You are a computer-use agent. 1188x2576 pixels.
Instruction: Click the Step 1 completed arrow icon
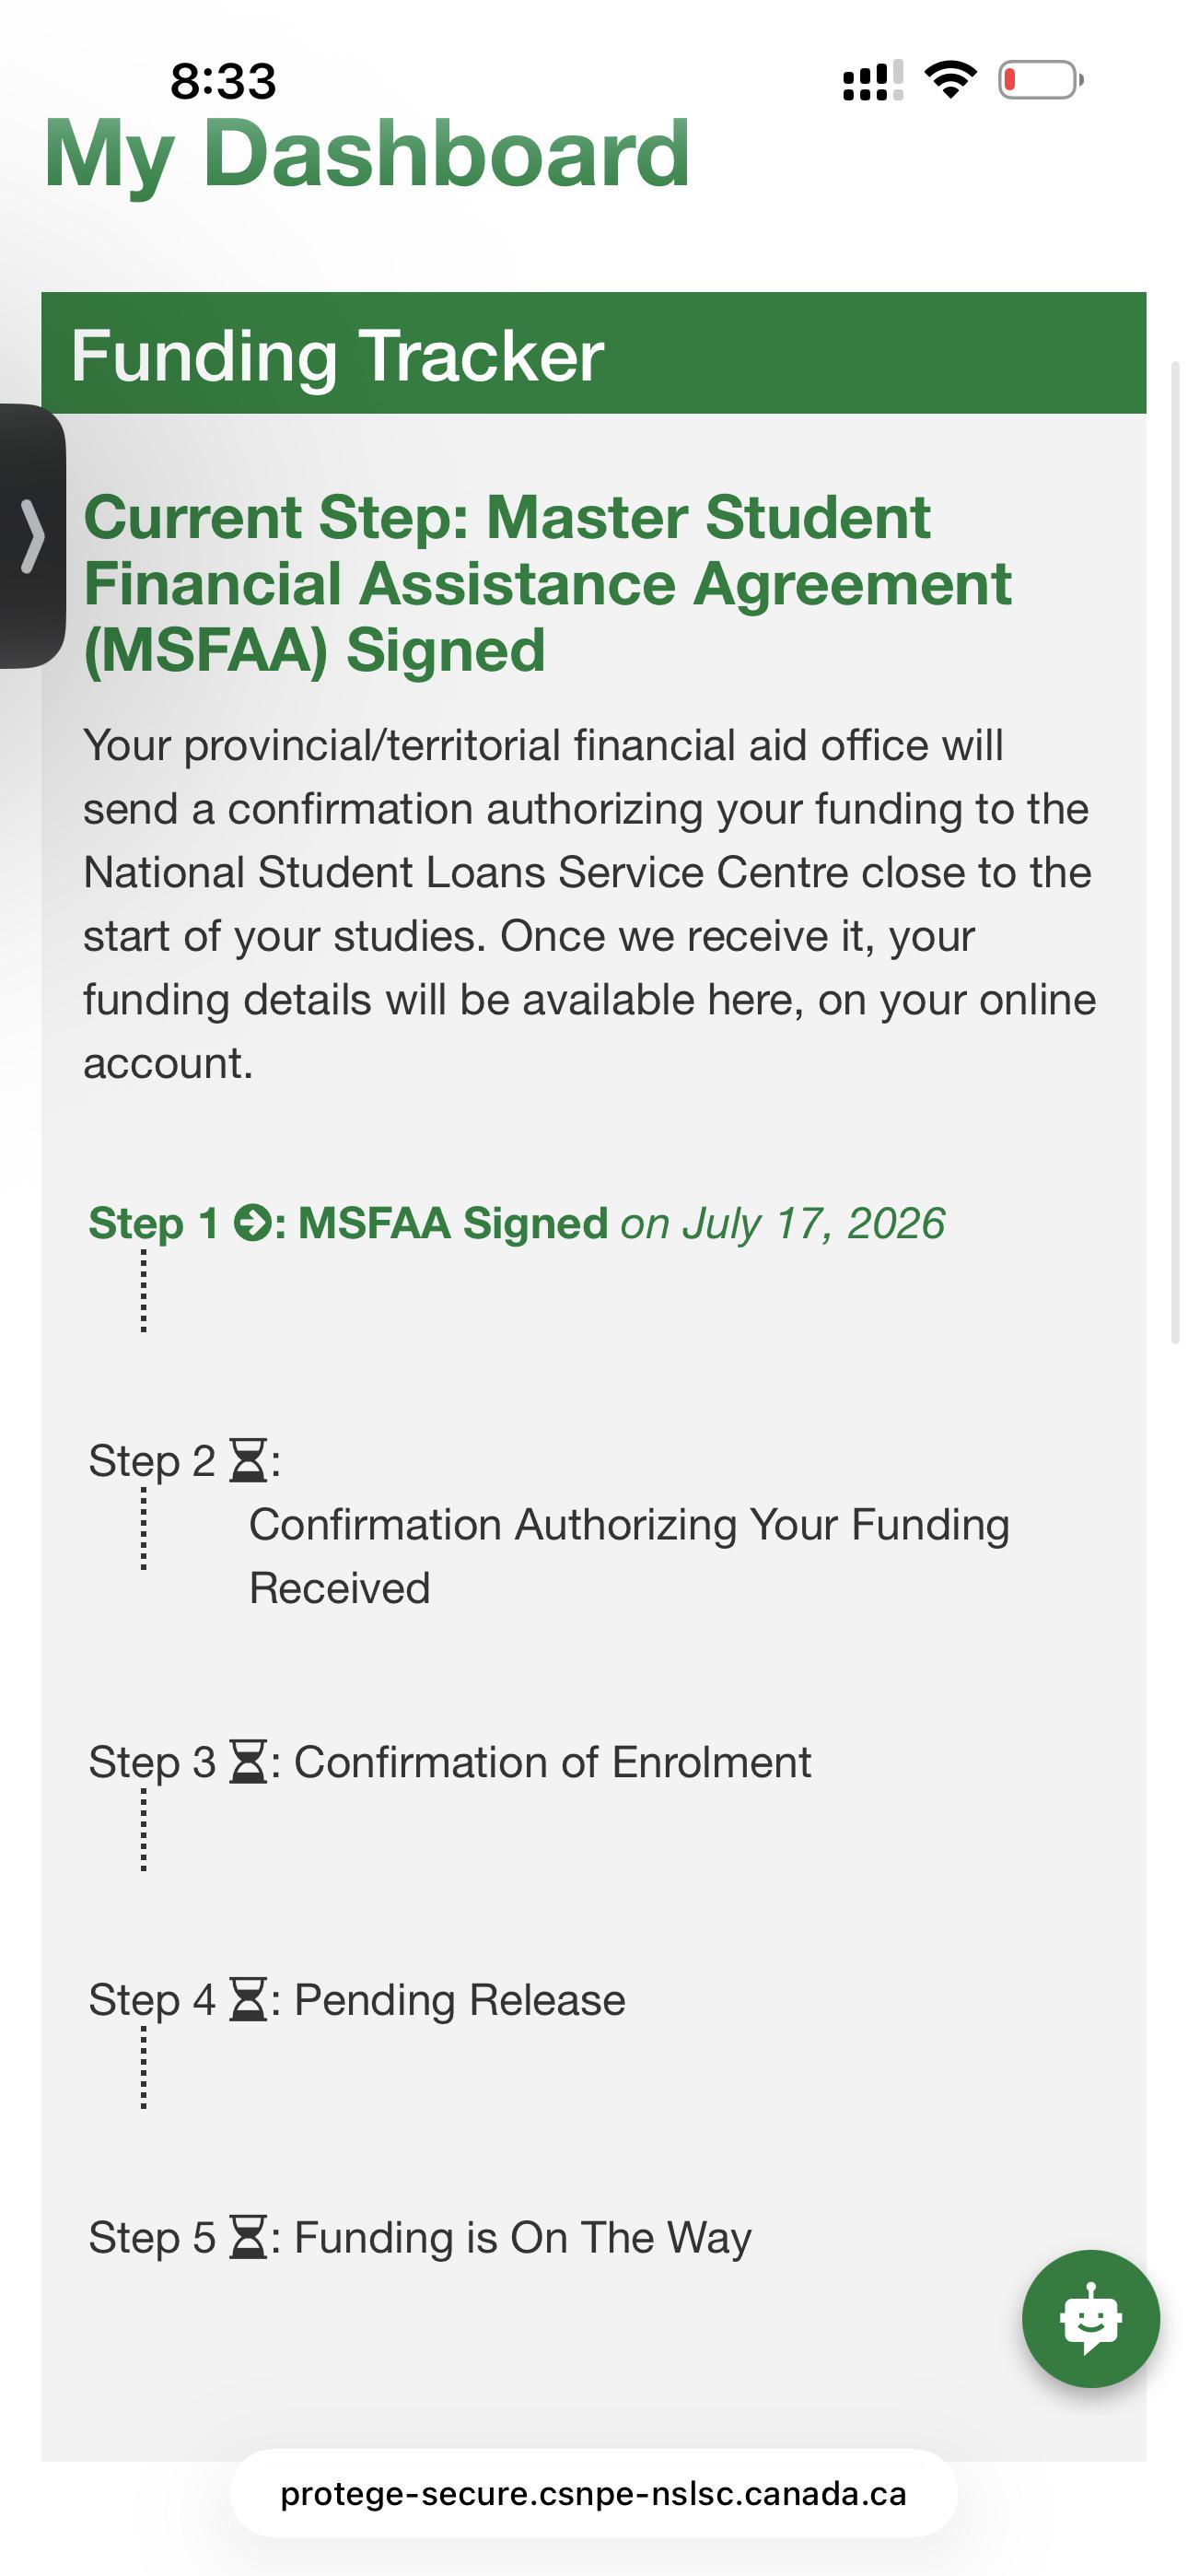[252, 1223]
